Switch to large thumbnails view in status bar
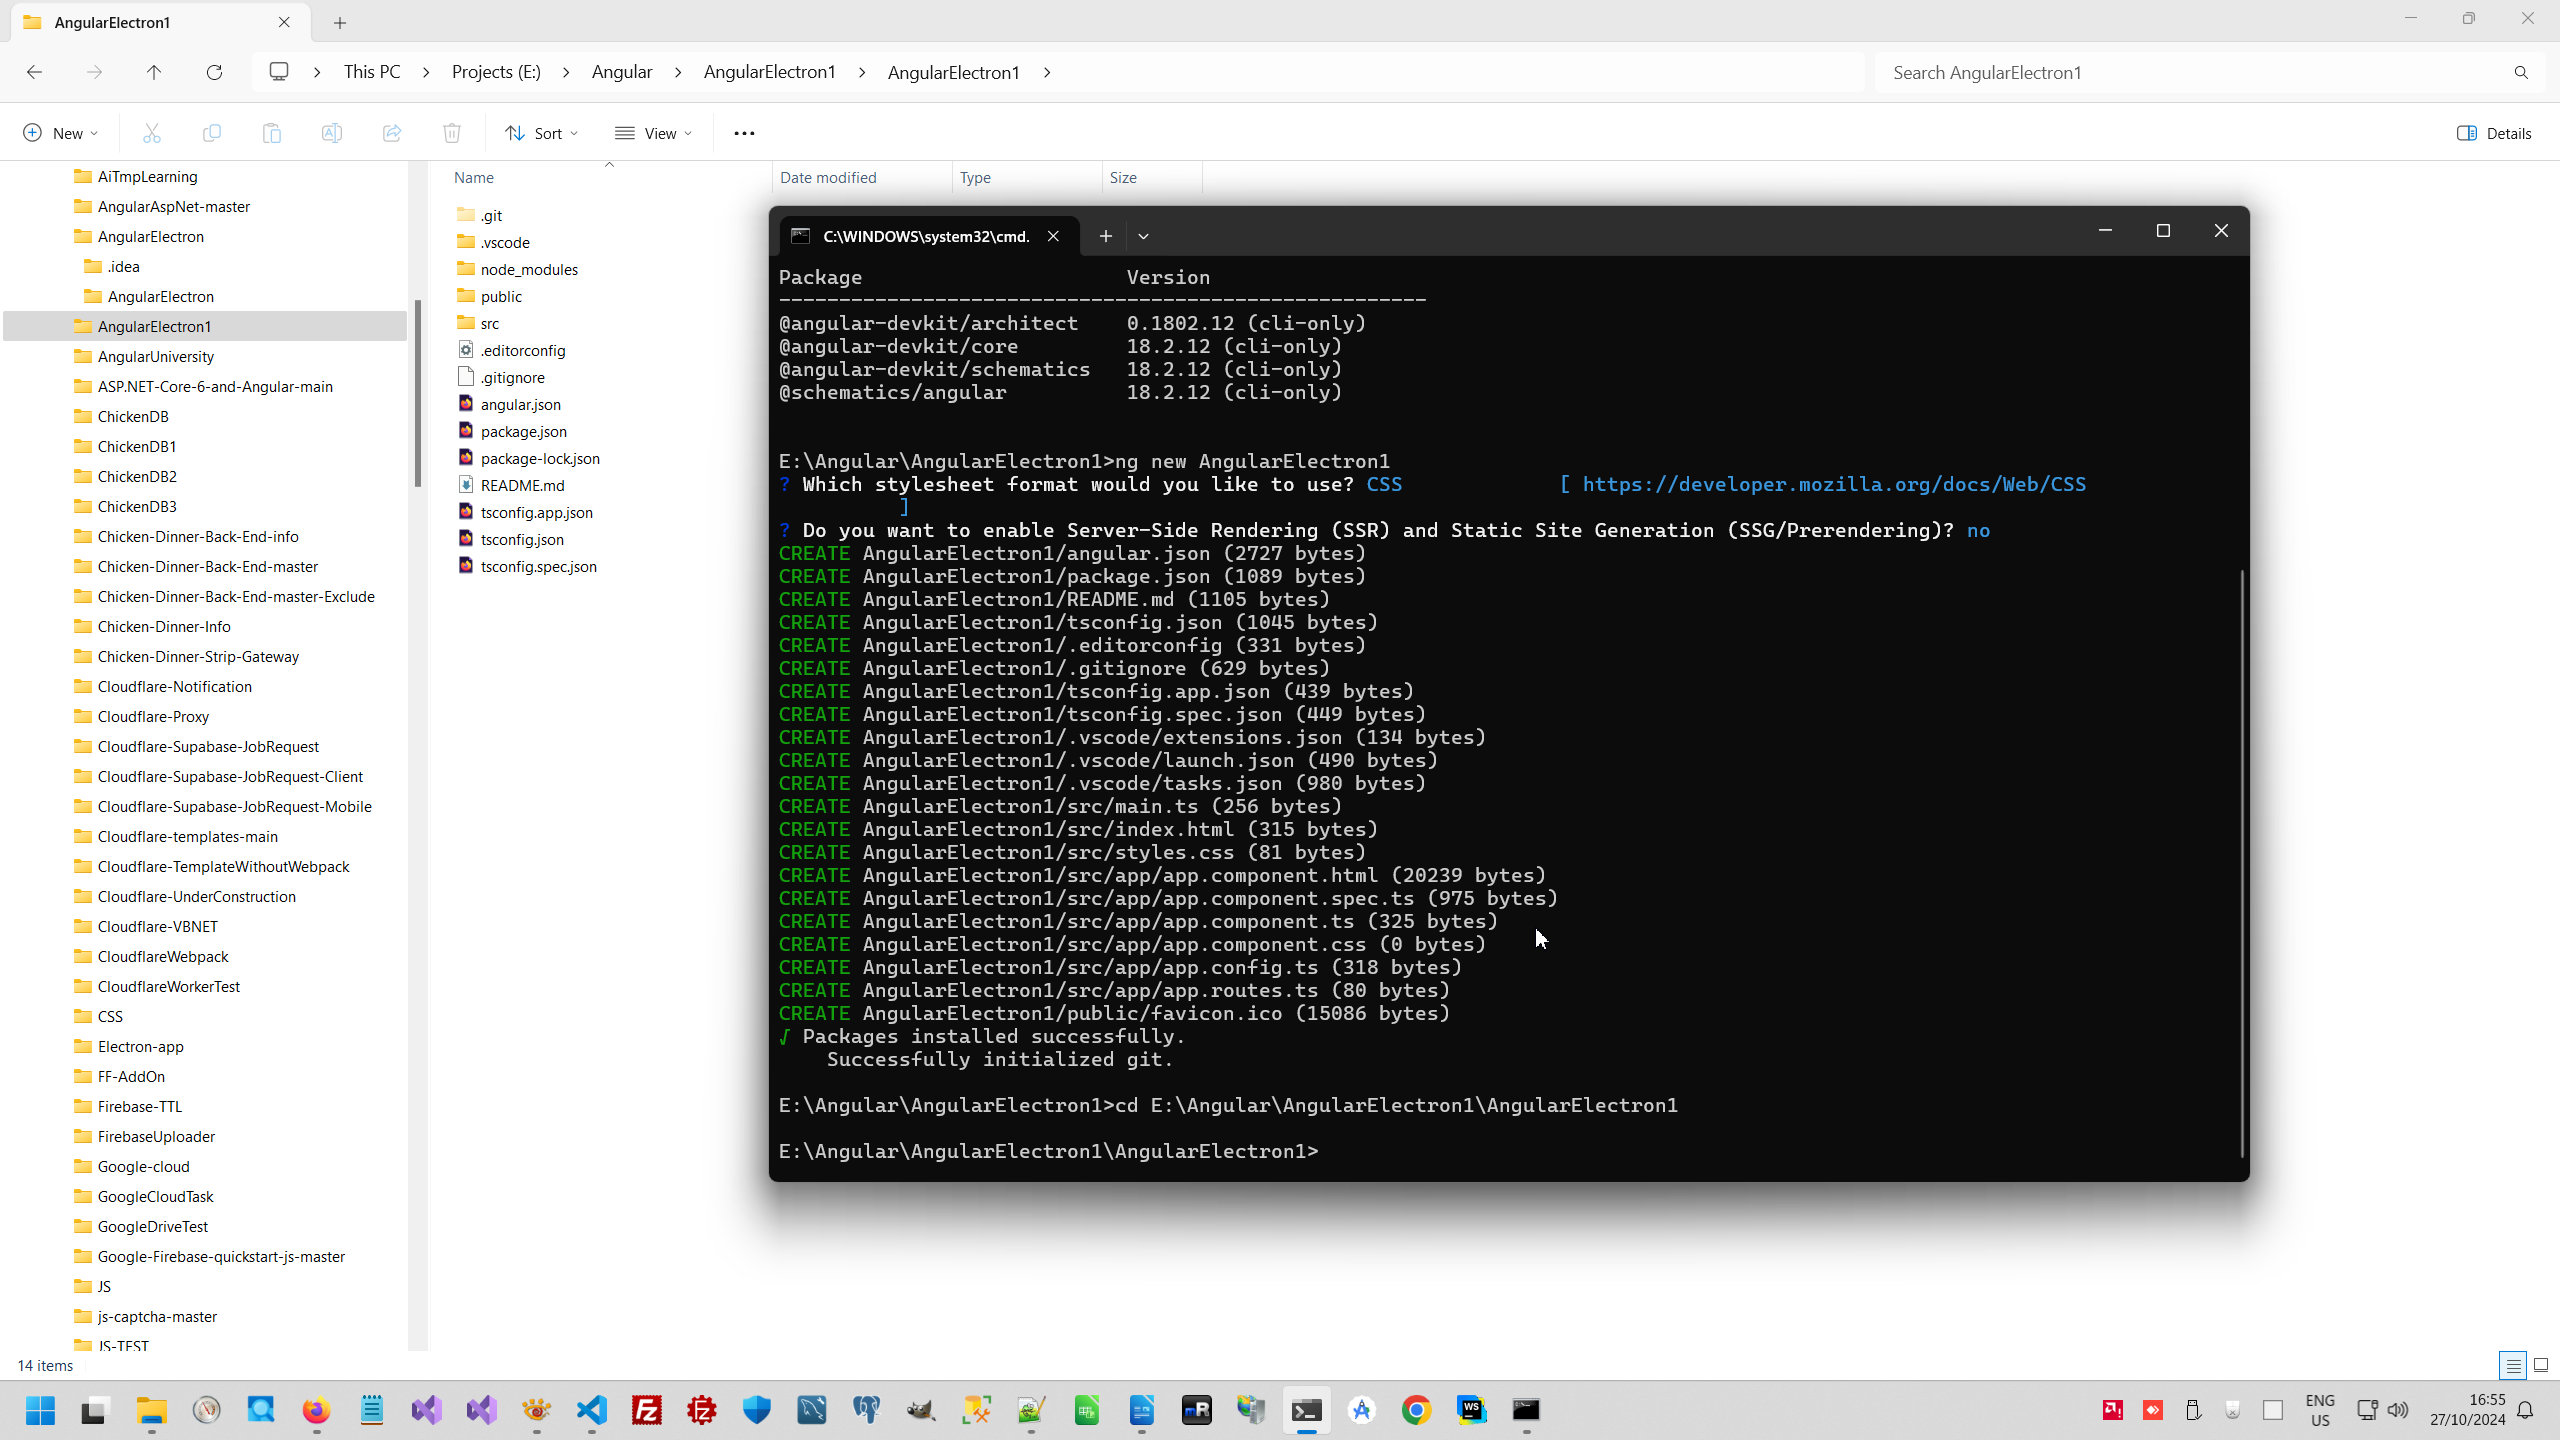2560x1440 pixels. pos(2540,1365)
